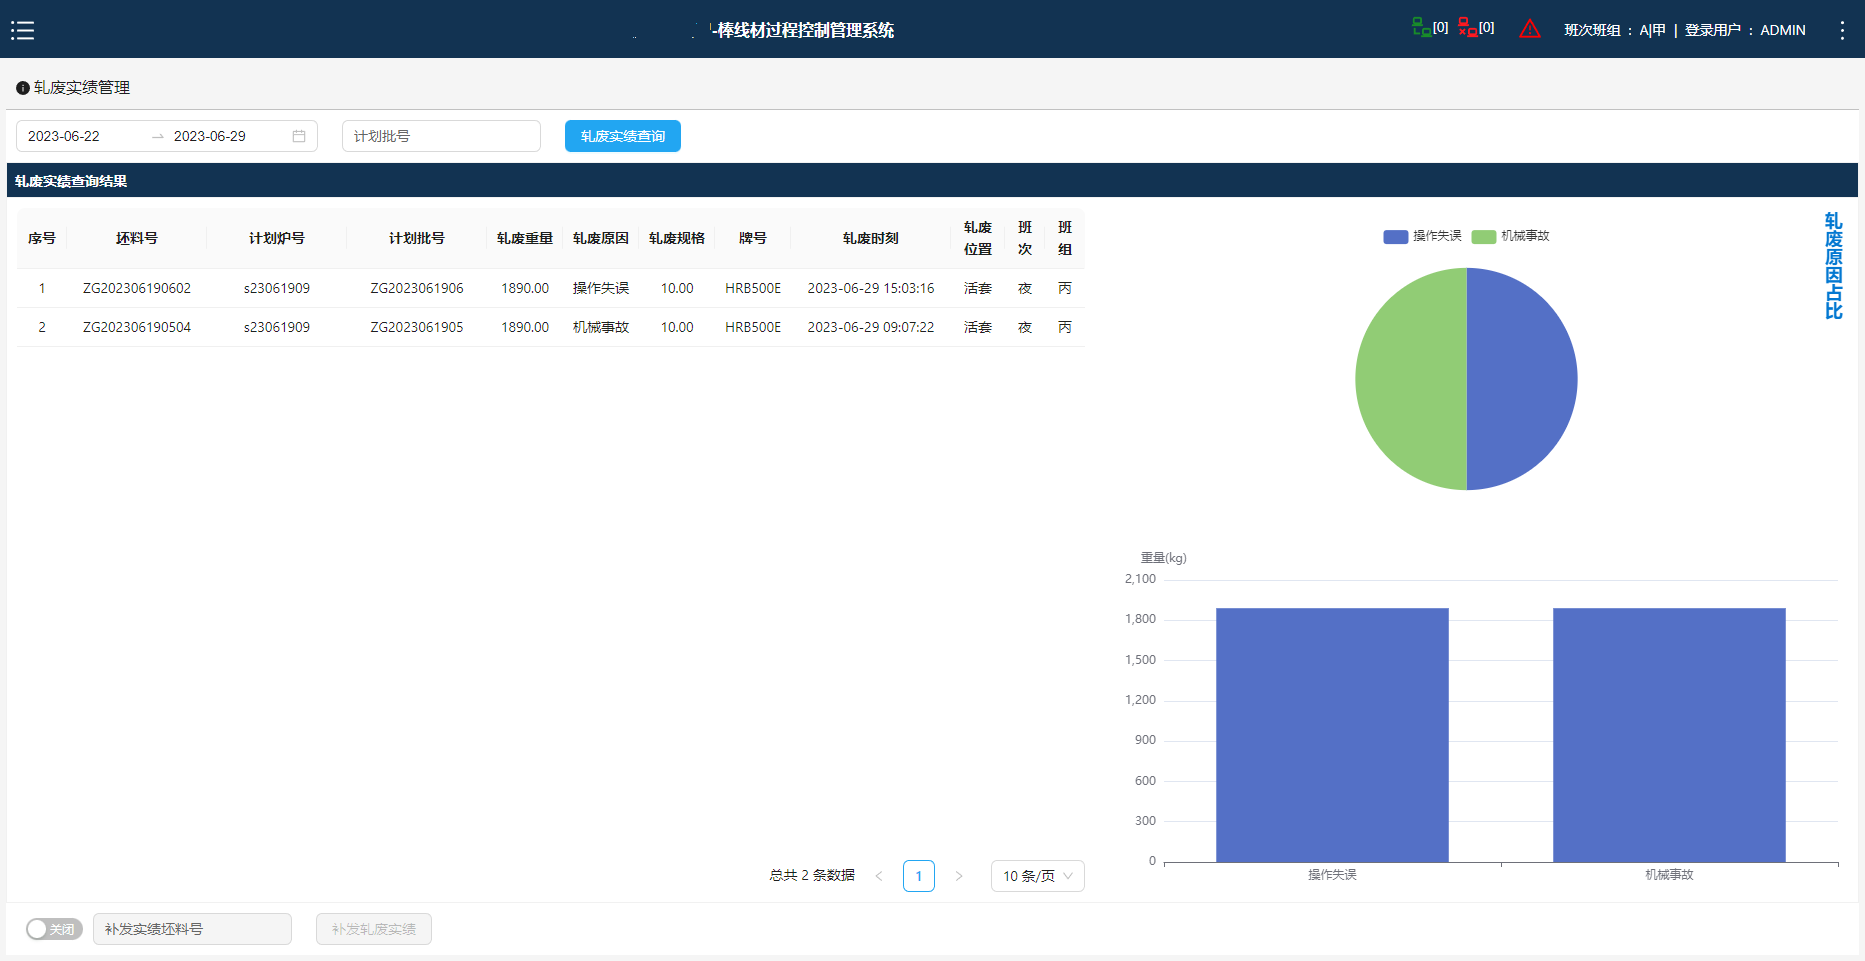The height and width of the screenshot is (961, 1865).
Task: Toggle the 关闭 switch at bottom left
Action: coord(54,929)
